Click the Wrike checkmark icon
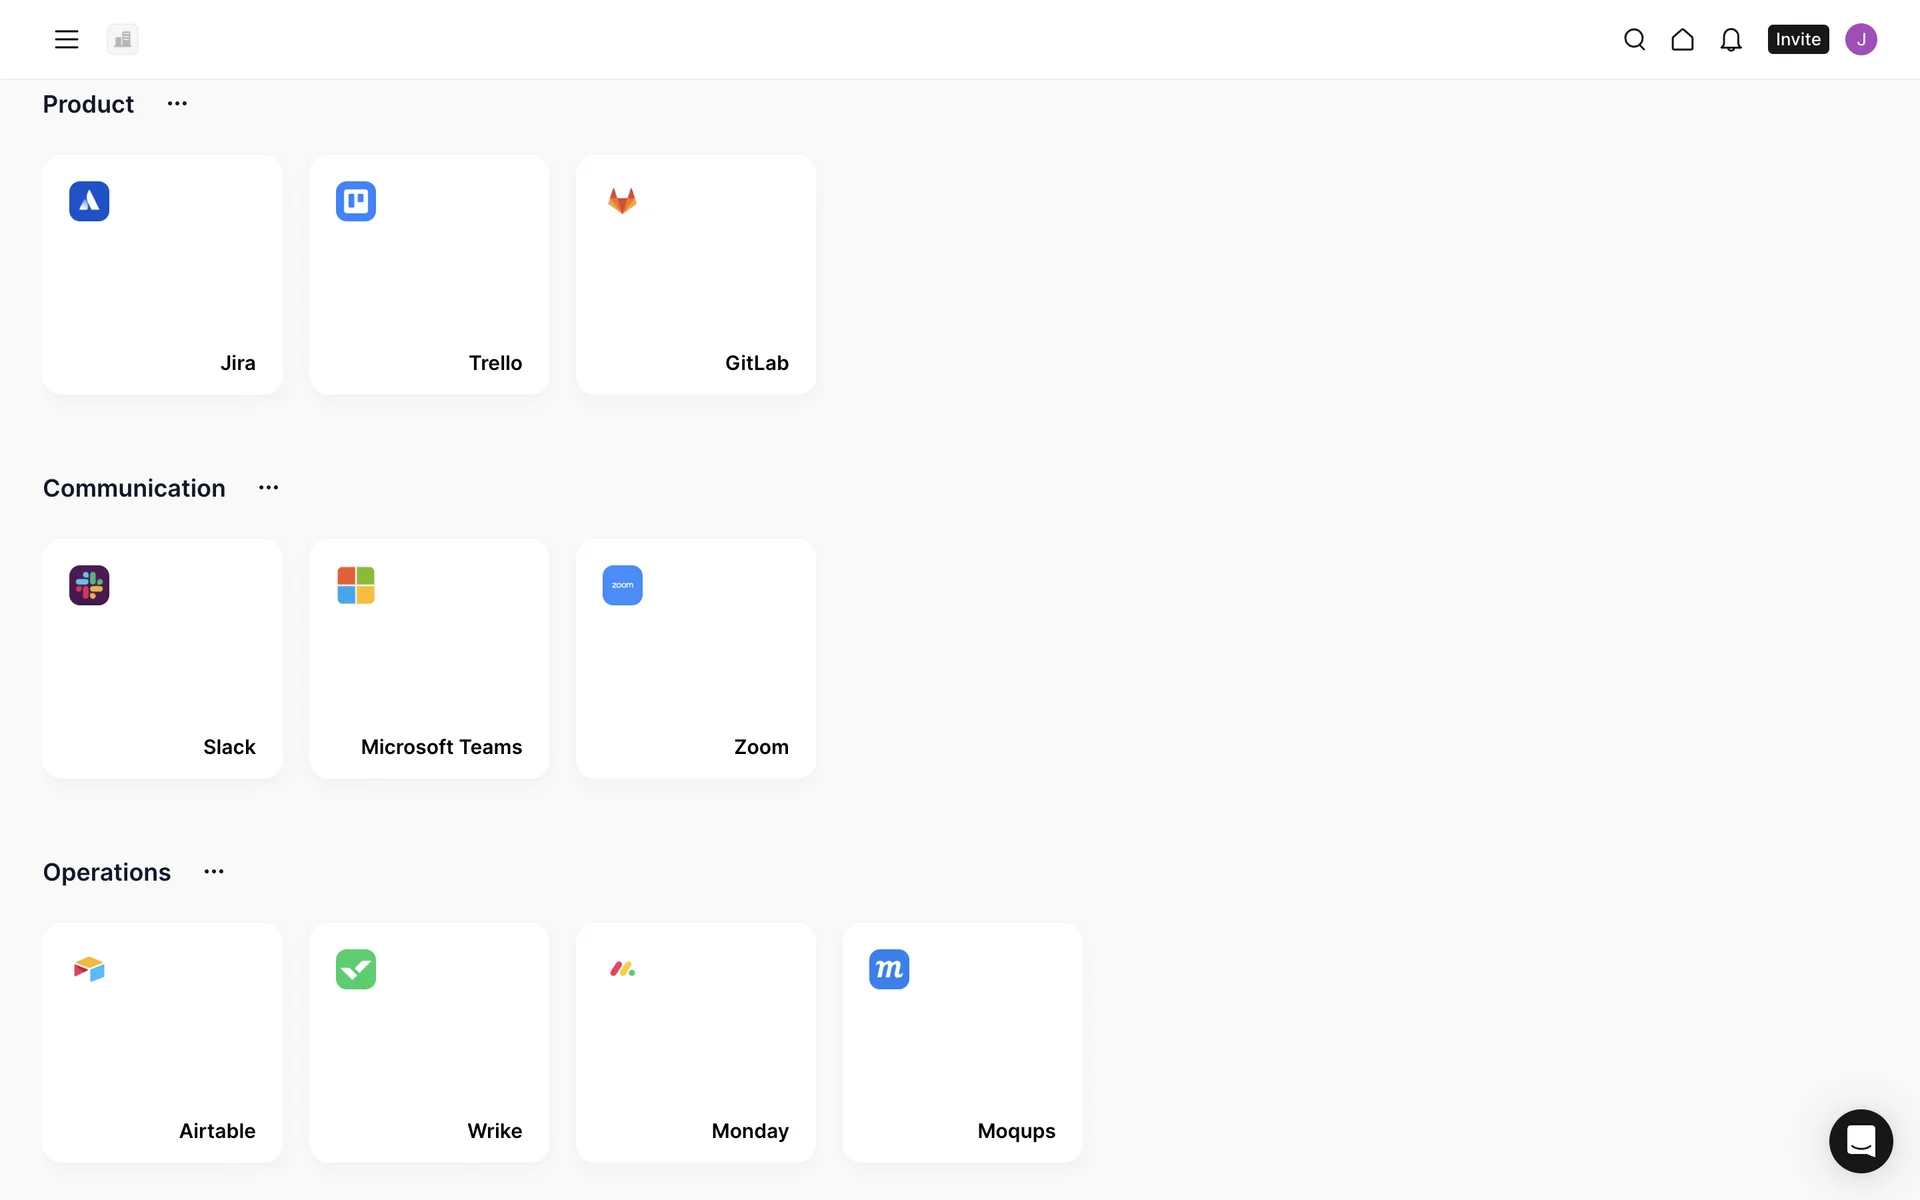 tap(356, 969)
